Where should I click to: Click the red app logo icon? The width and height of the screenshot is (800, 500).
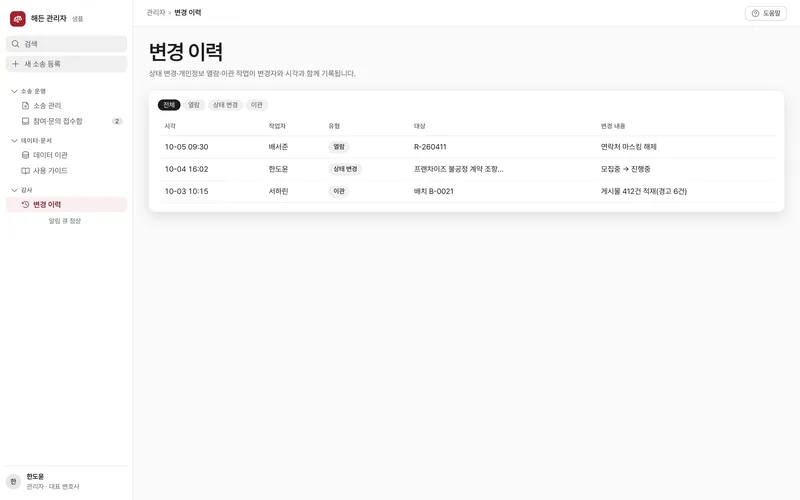click(18, 19)
